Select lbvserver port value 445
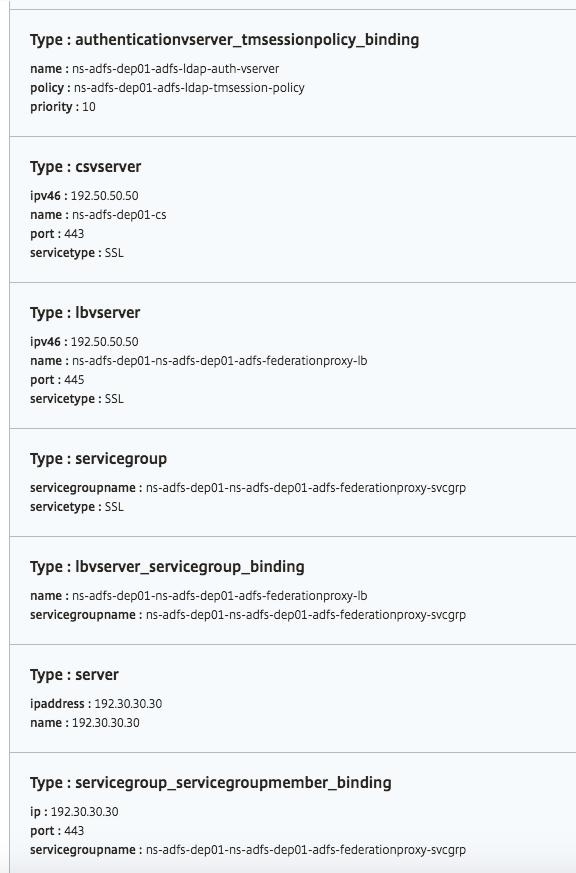The image size is (576, 873). coord(74,380)
